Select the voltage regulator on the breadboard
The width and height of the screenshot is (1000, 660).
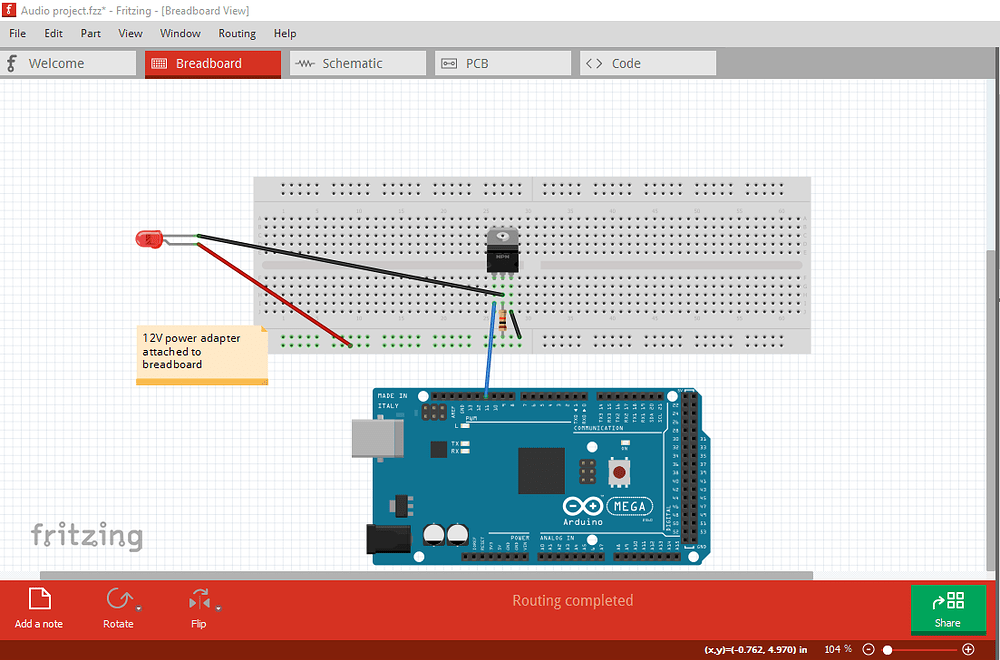[502, 248]
